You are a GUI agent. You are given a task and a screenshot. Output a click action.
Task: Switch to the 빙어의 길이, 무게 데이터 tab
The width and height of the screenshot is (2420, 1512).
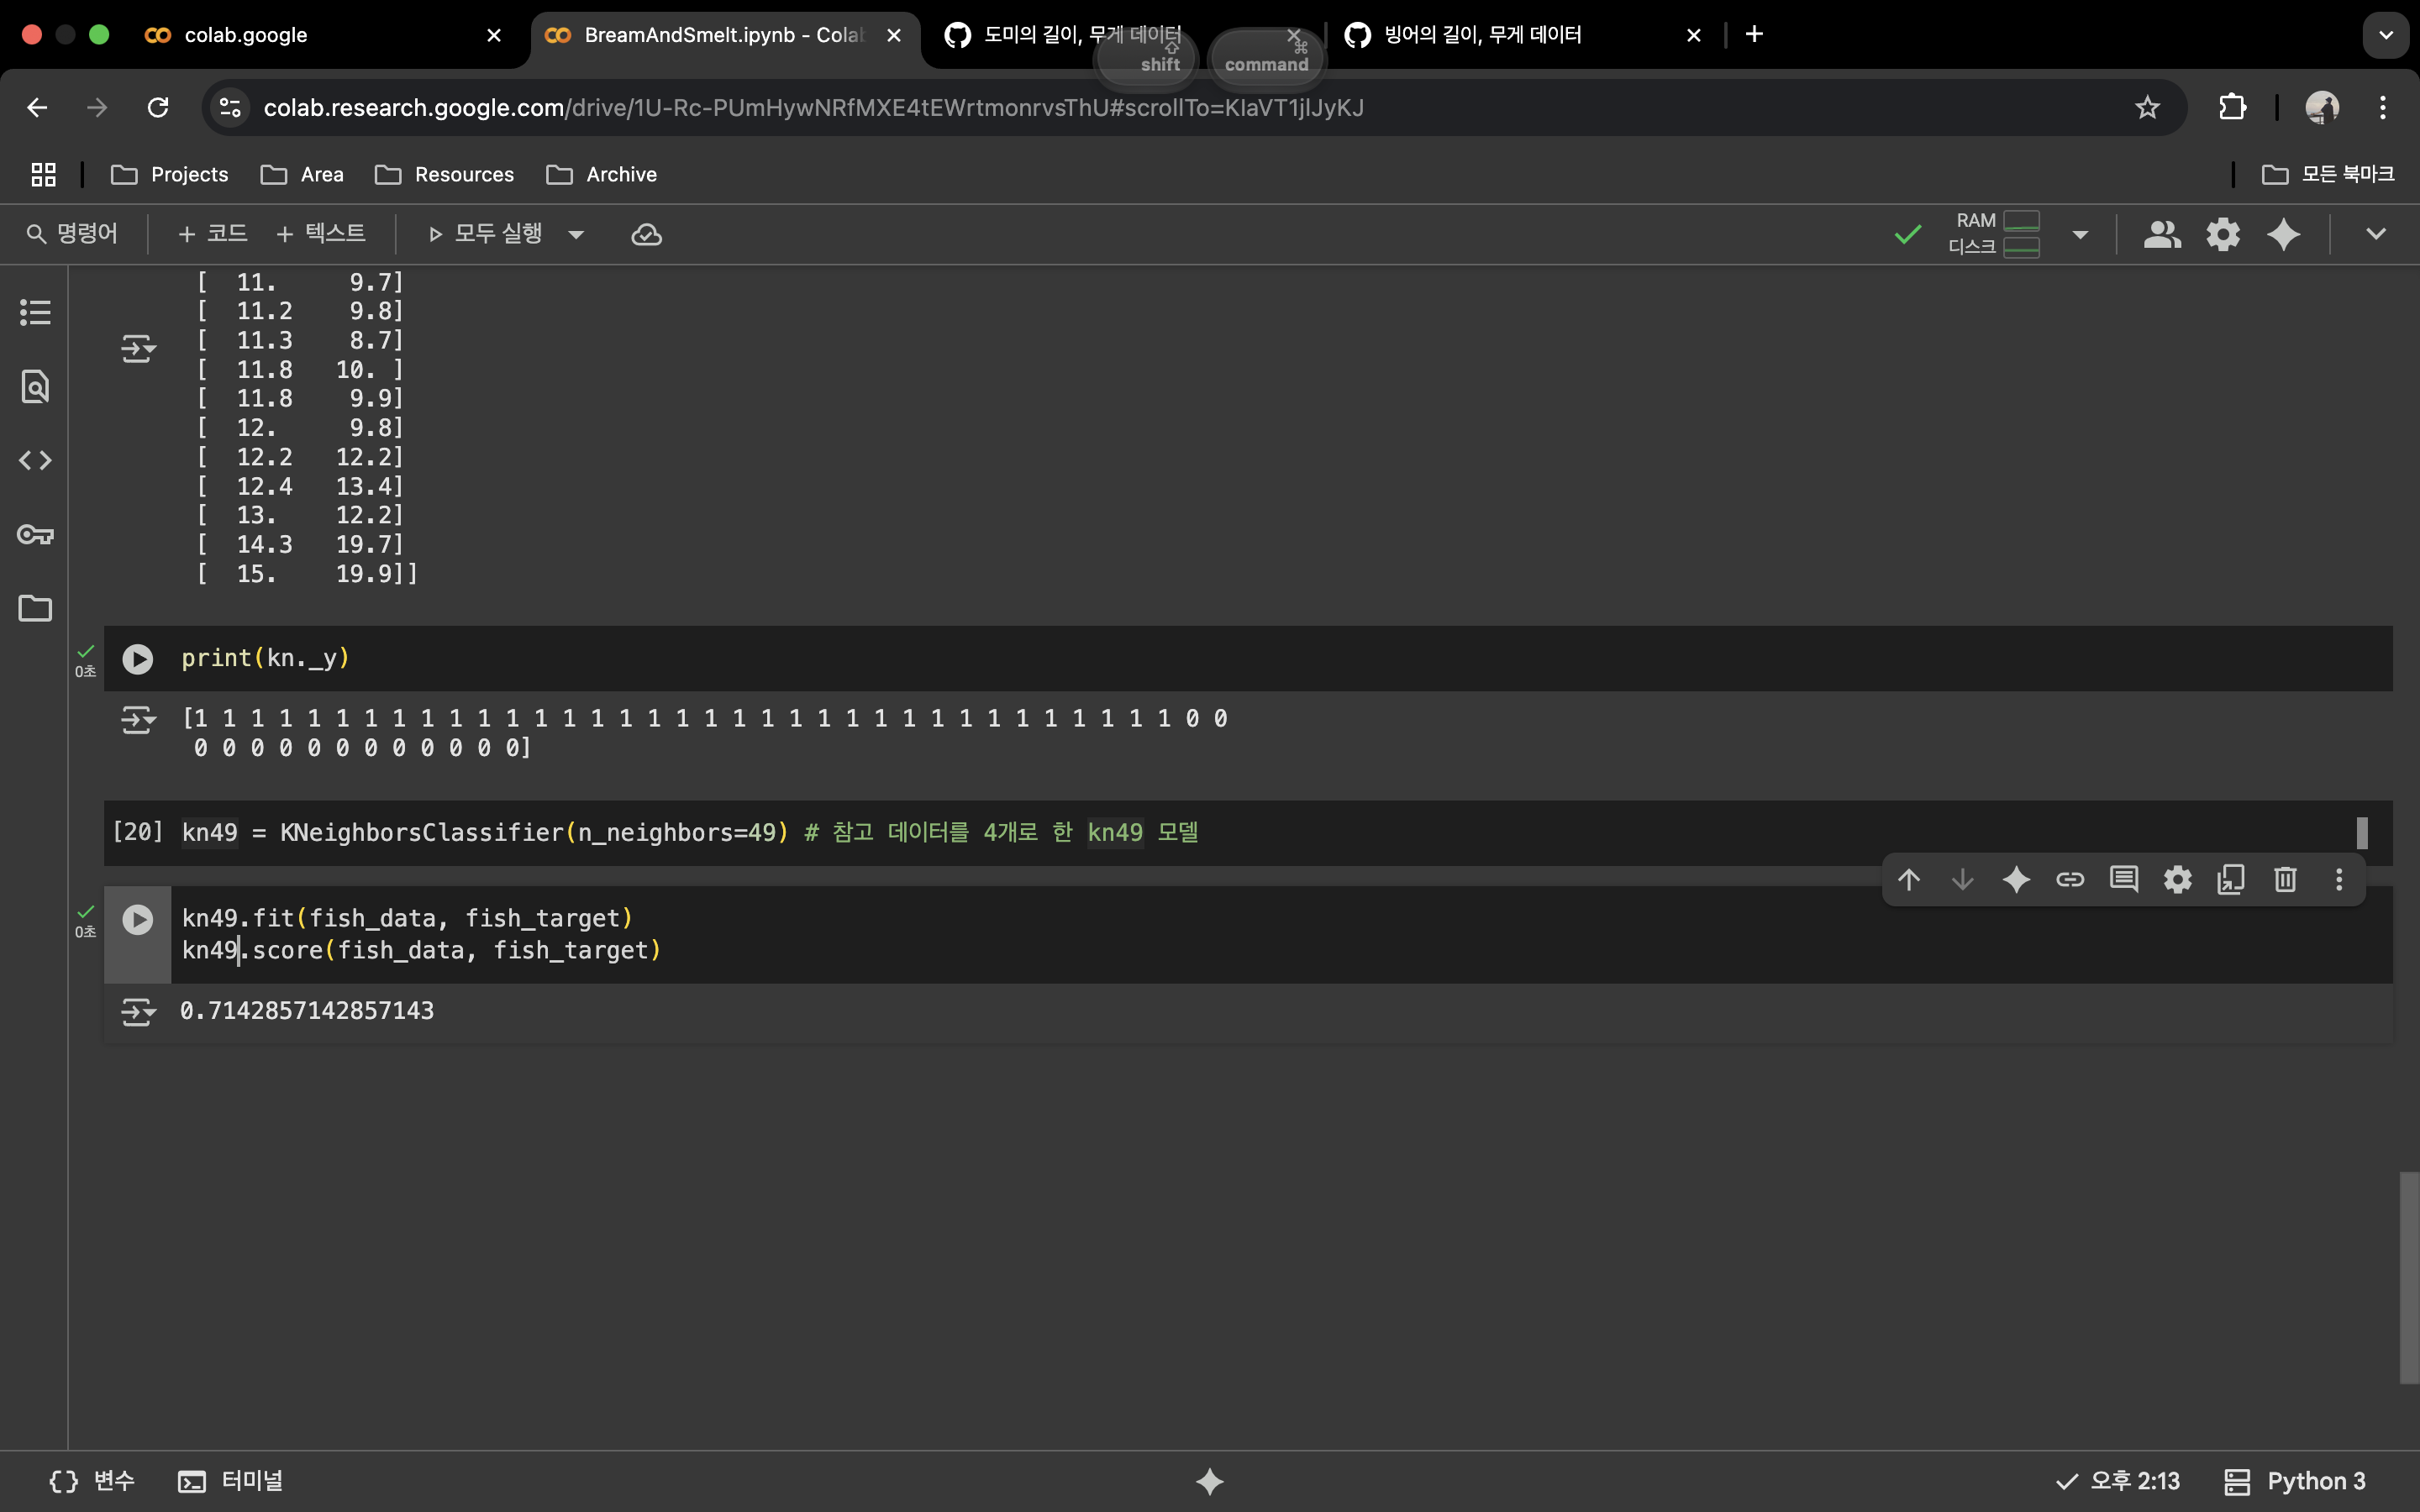(x=1500, y=35)
